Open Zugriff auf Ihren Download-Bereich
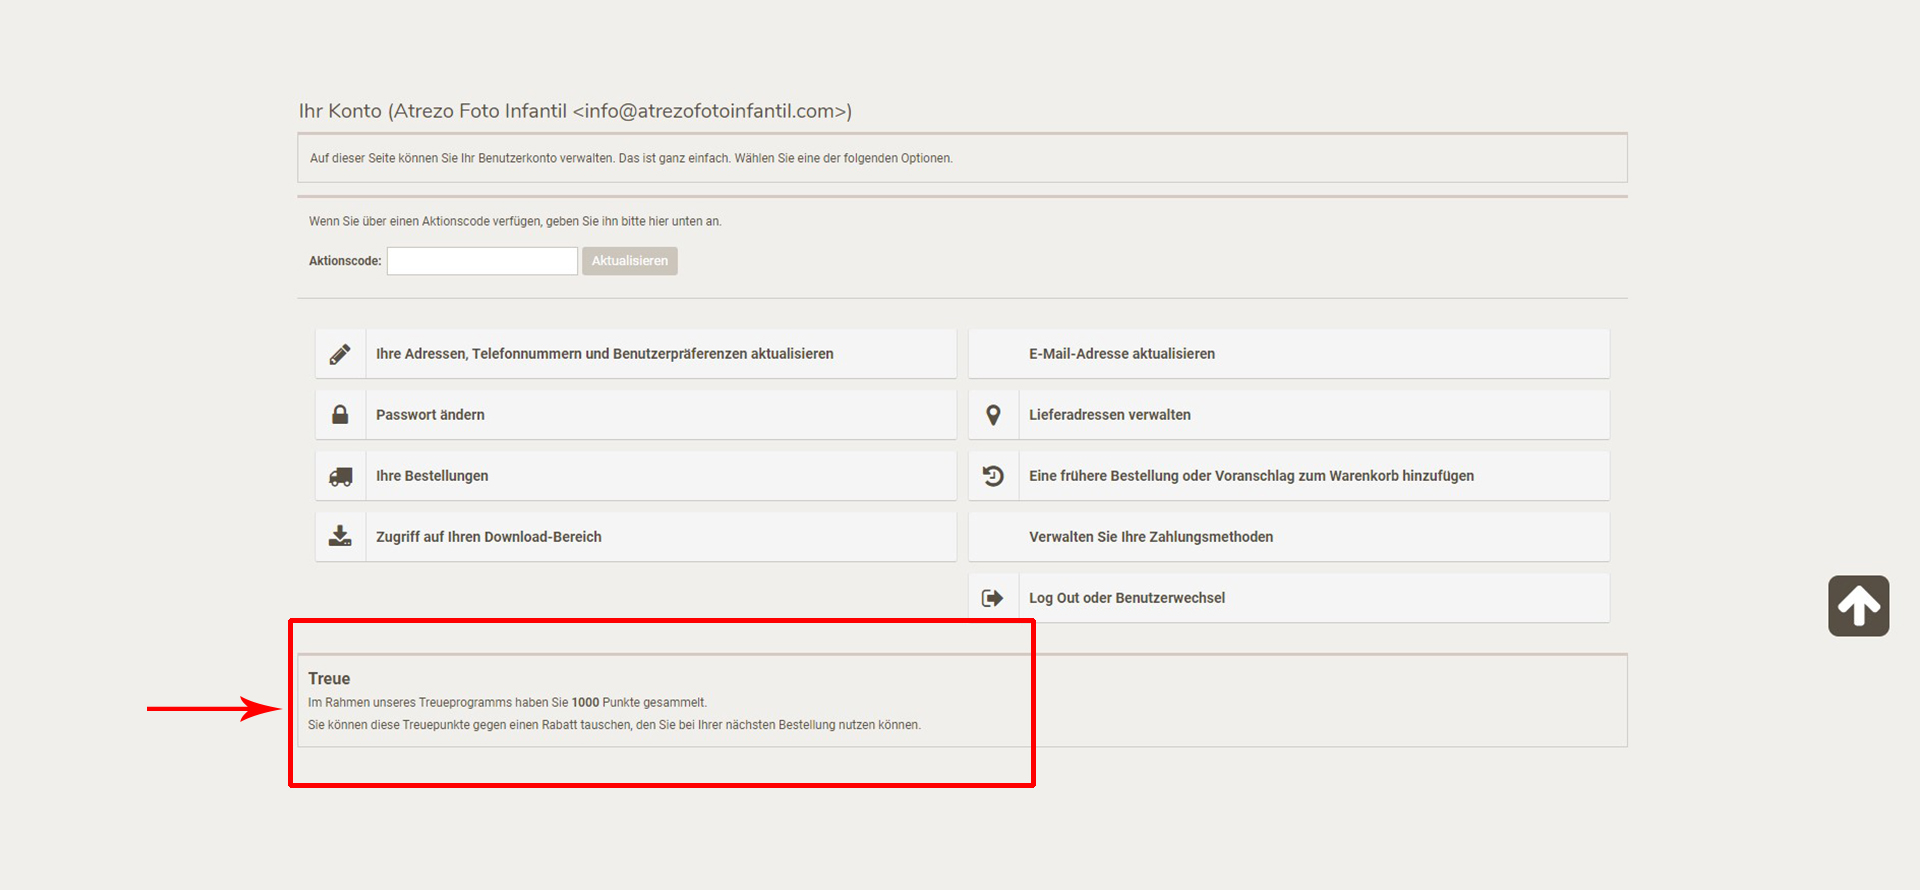The height and width of the screenshot is (890, 1920). [x=488, y=537]
